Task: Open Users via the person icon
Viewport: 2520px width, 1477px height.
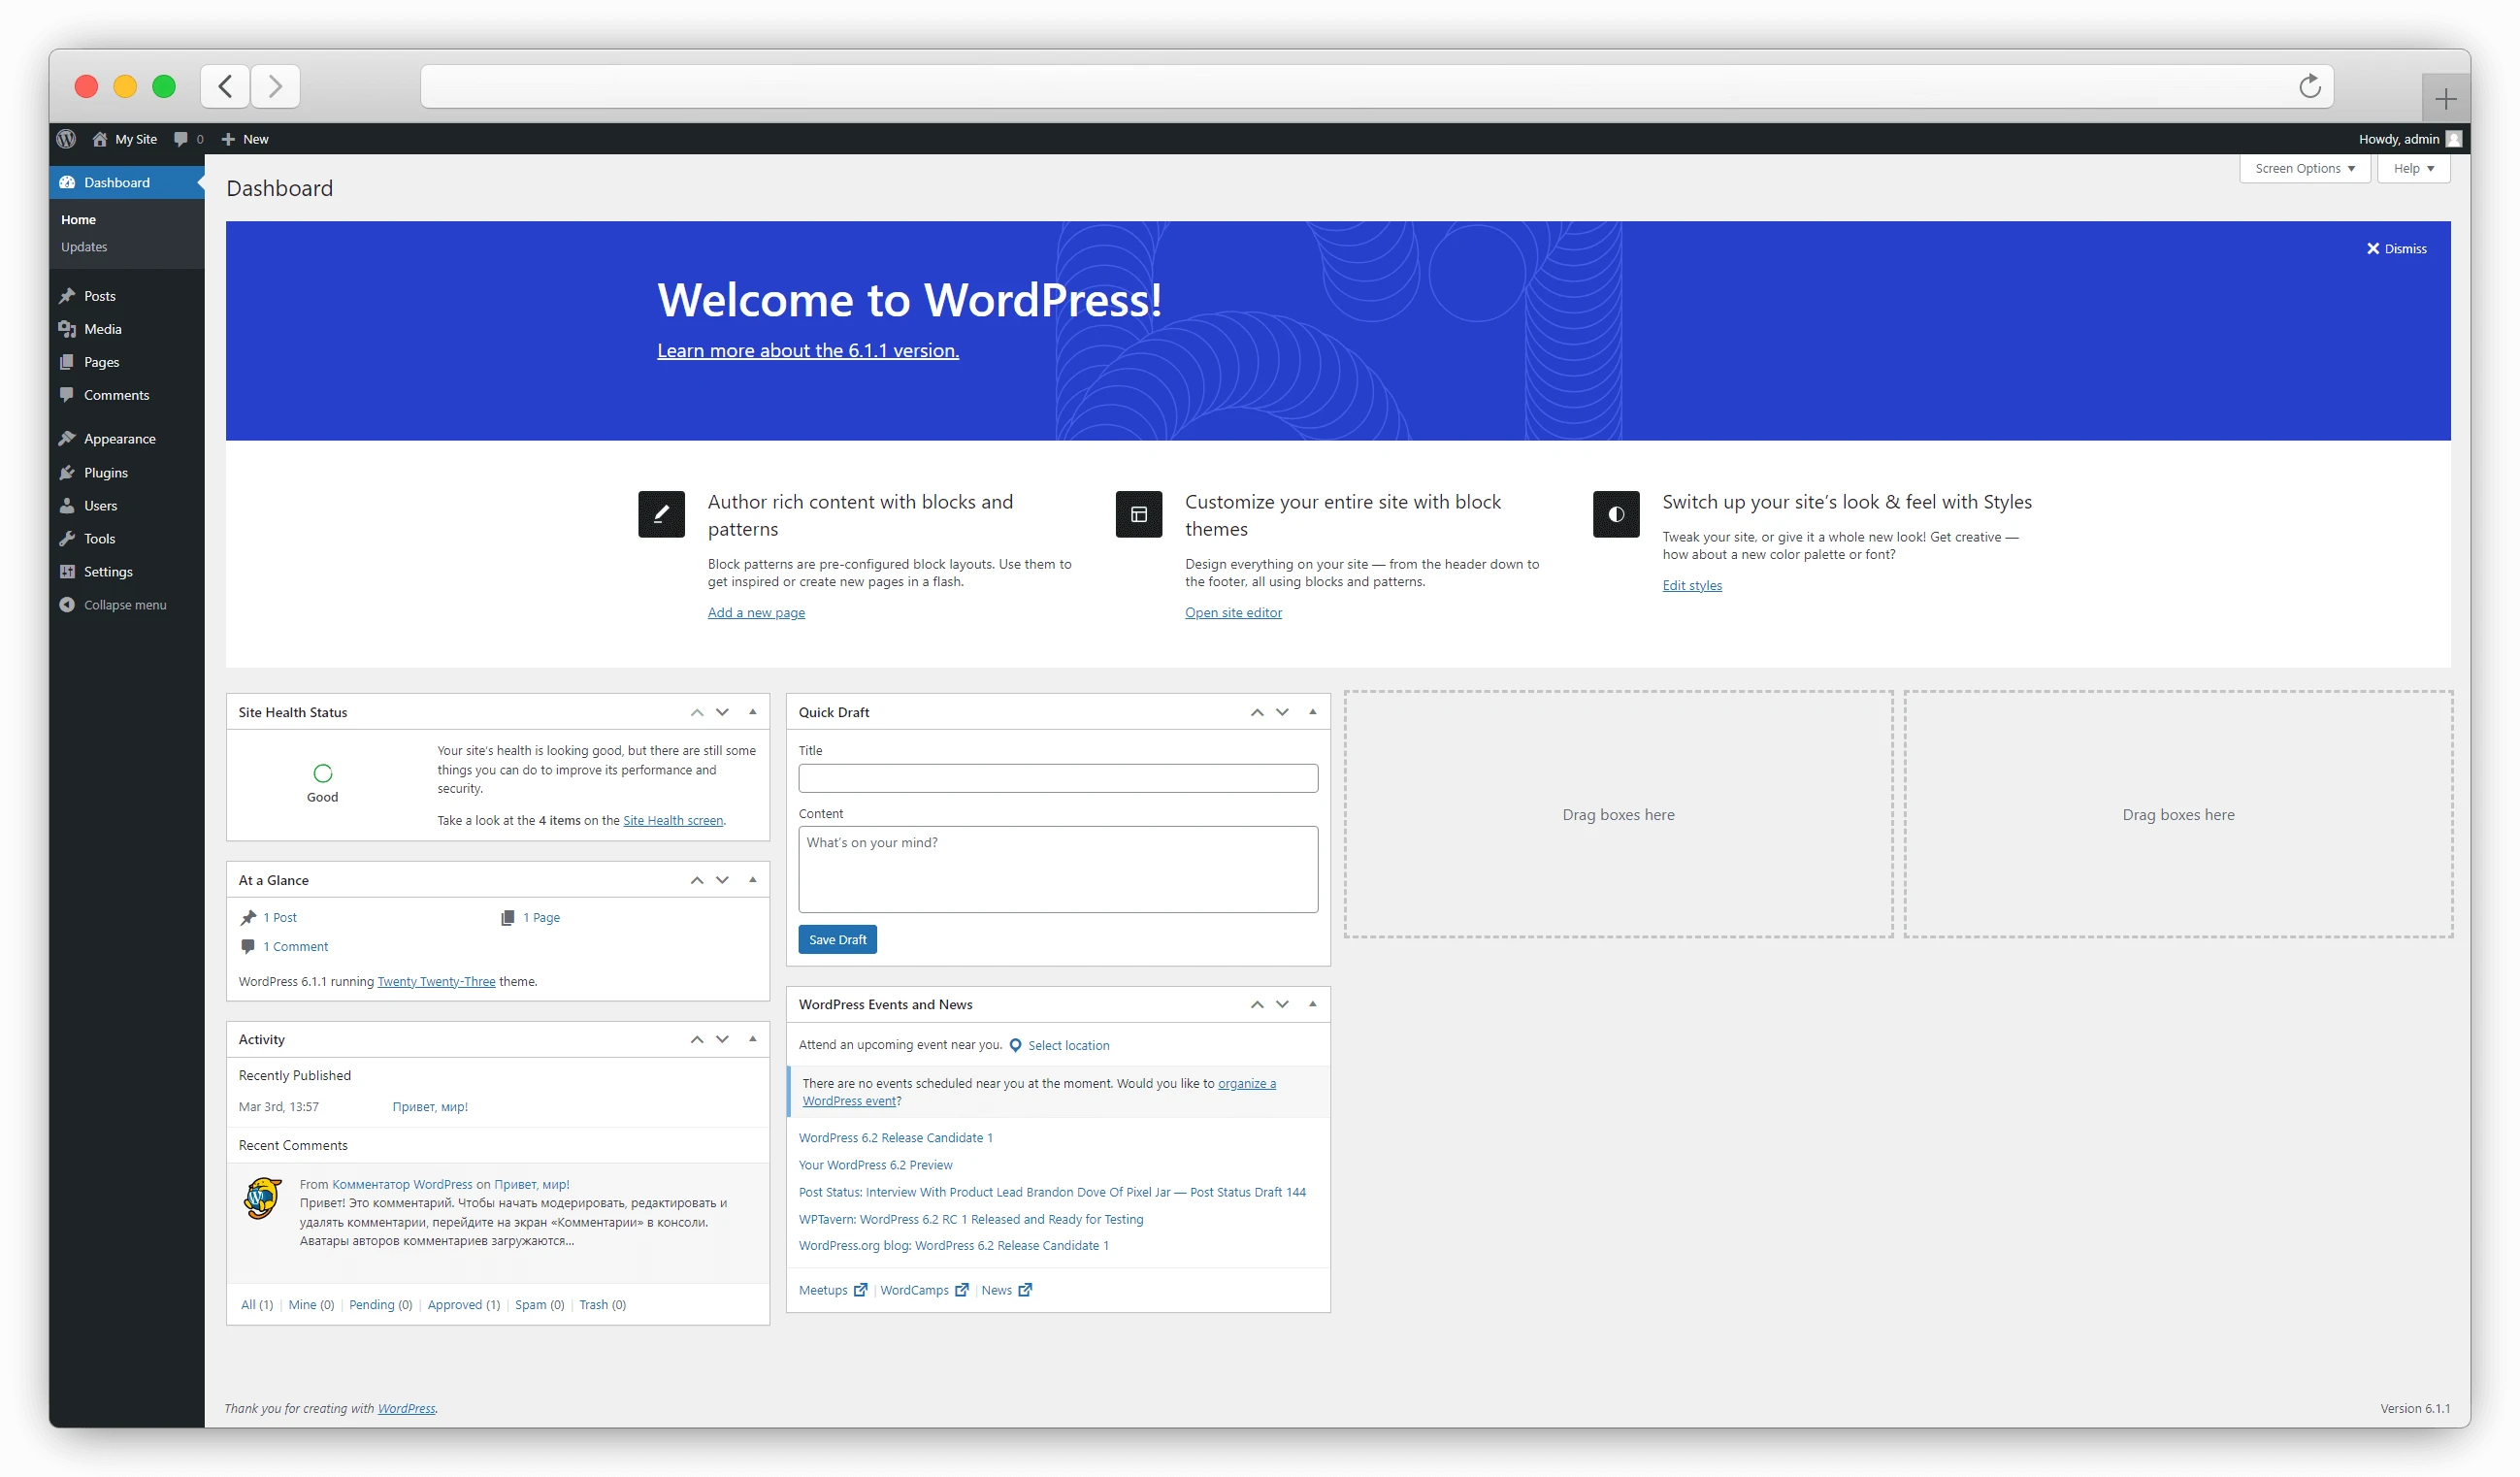Action: point(68,505)
